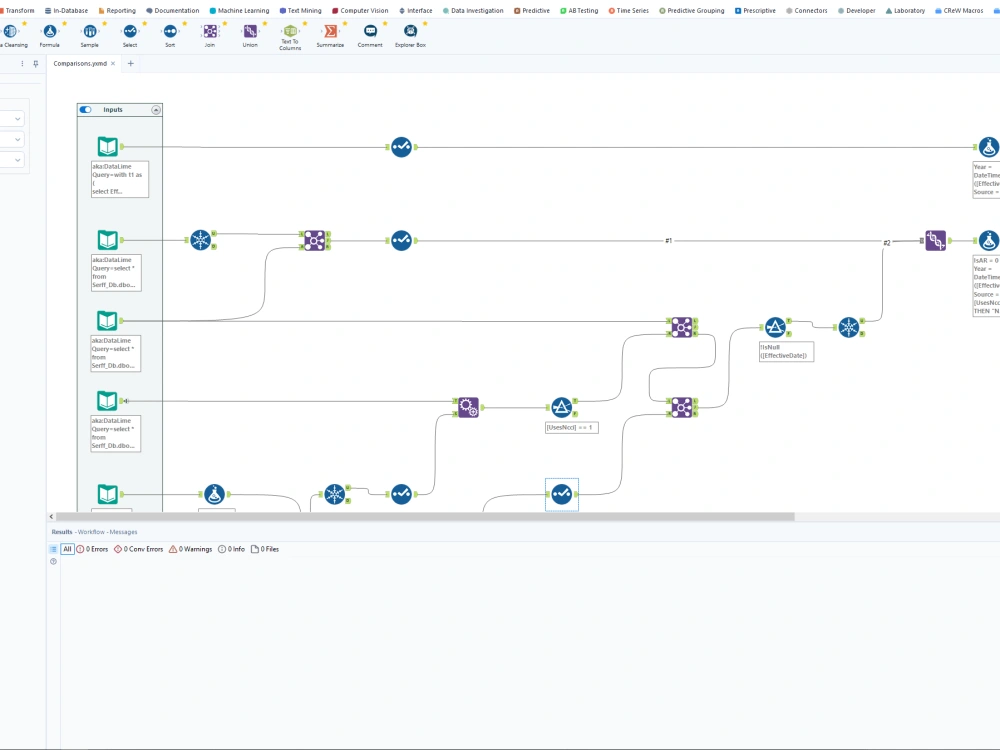Click the plus button to open new workflow
1000x750 pixels.
[x=130, y=62]
